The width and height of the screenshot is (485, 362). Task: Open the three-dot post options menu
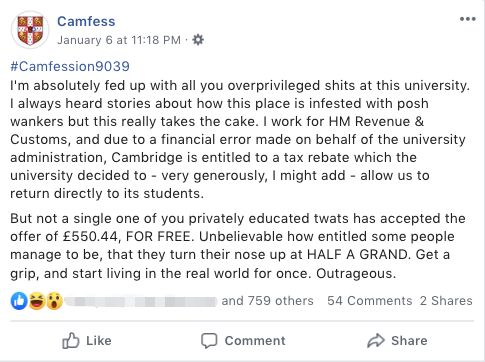pos(468,19)
